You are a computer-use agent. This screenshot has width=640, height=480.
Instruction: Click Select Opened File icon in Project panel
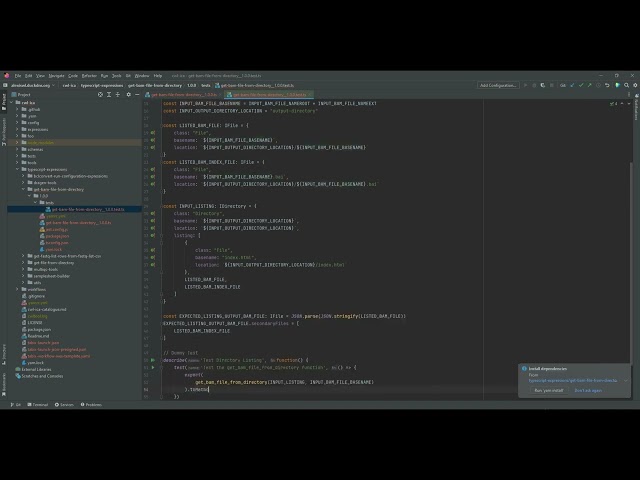pos(100,95)
